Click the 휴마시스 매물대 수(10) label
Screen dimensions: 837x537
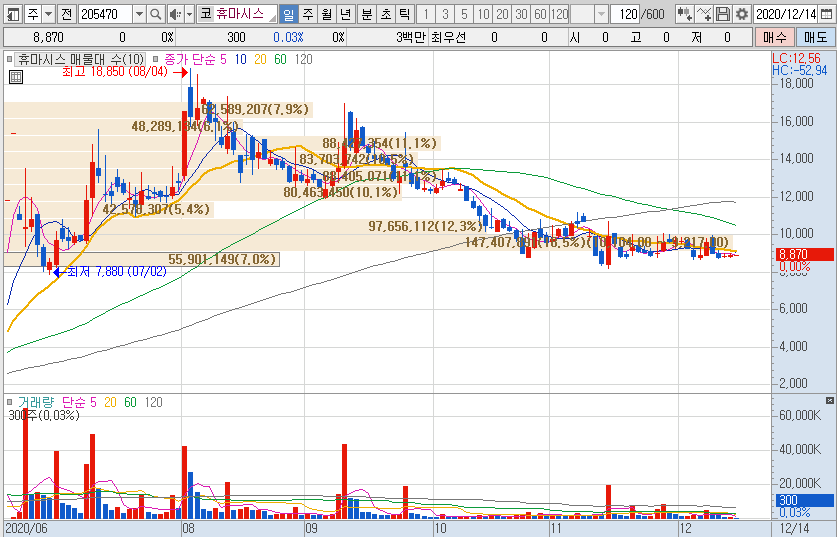pos(80,59)
